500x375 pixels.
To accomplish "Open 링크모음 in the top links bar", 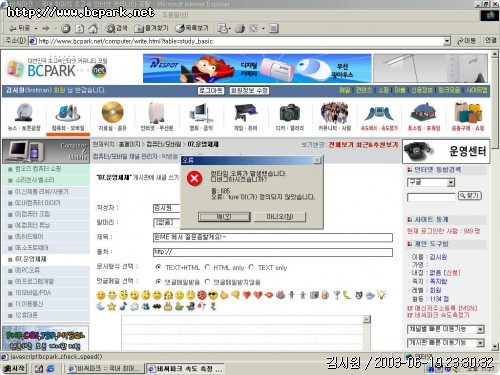I will pyautogui.click(x=449, y=90).
